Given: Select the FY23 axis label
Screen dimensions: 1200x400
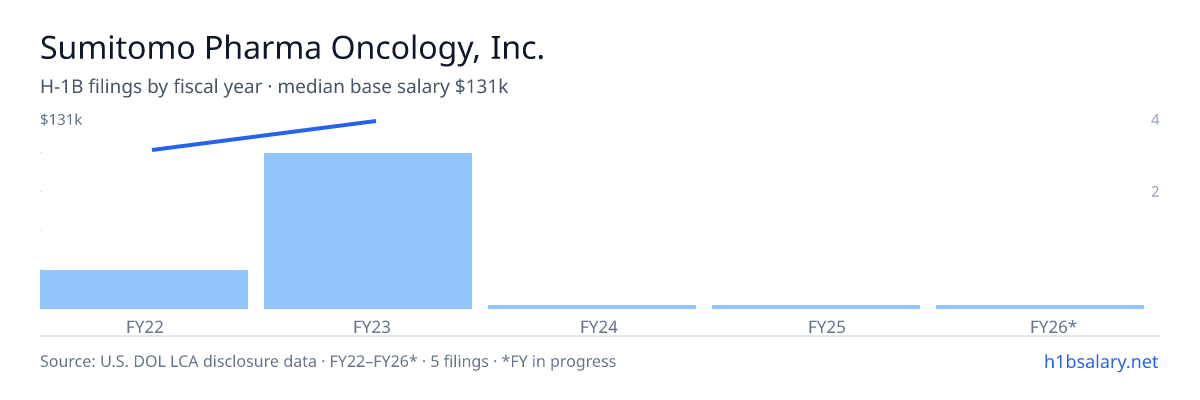Looking at the screenshot, I should pyautogui.click(x=368, y=327).
